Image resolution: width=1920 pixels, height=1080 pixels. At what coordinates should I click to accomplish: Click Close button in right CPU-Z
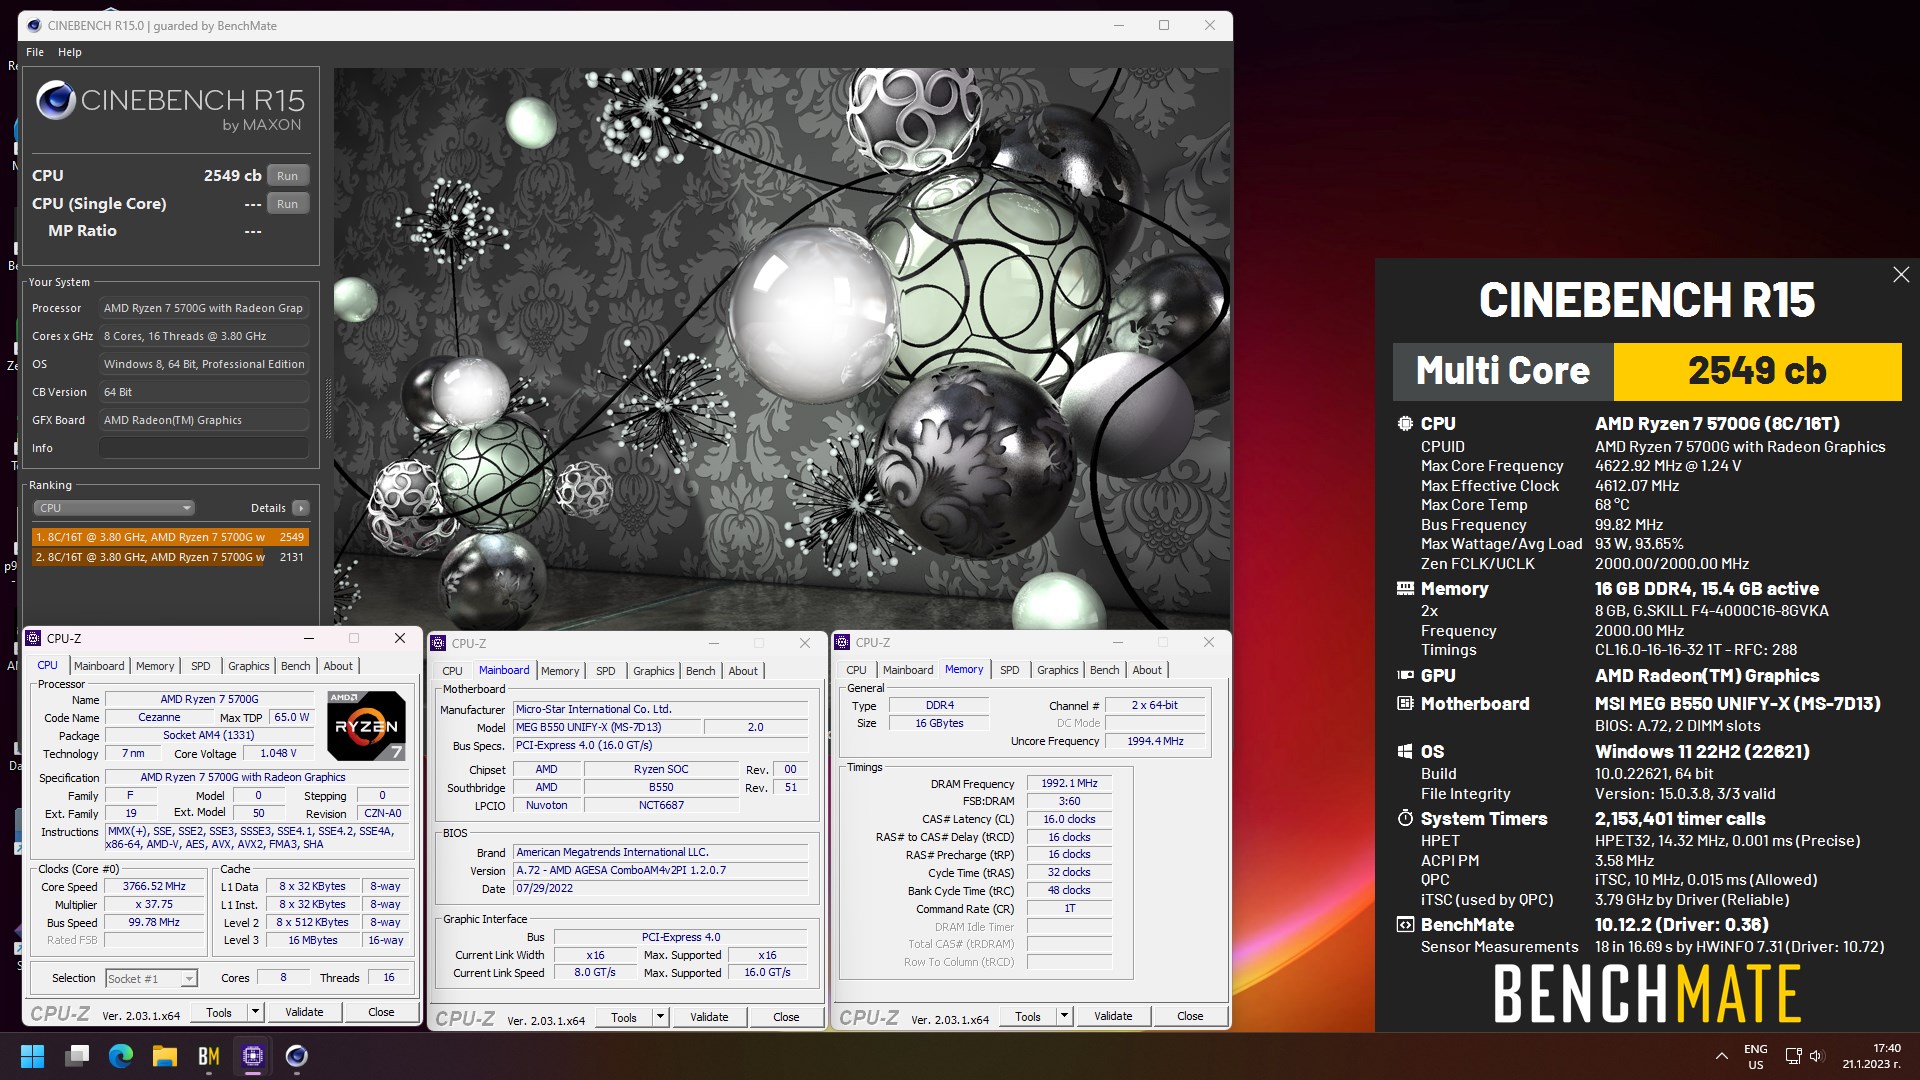click(x=1190, y=1017)
